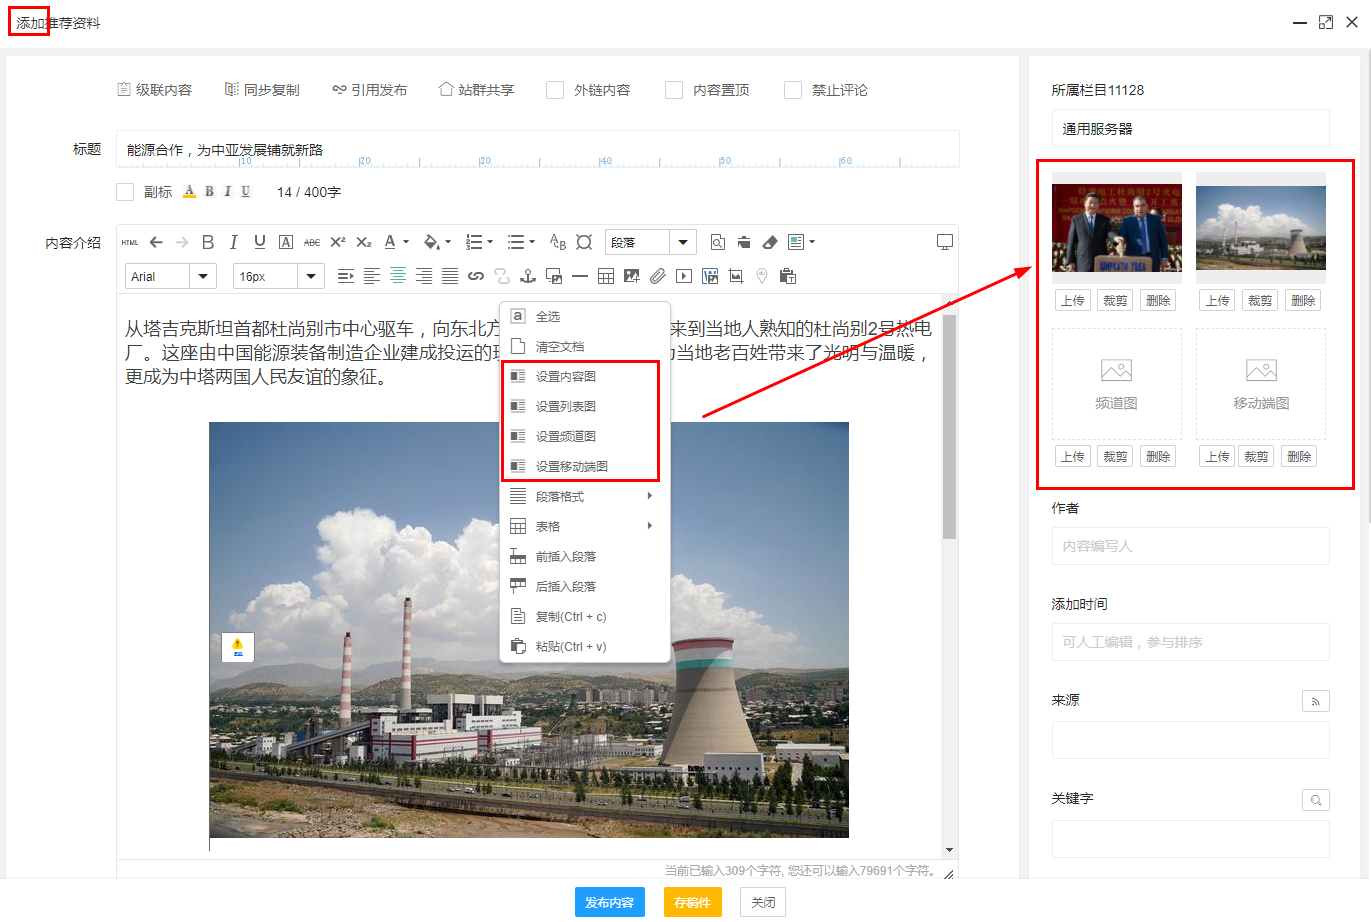1371x922 pixels.
Task: Insert a video
Action: pyautogui.click(x=684, y=276)
